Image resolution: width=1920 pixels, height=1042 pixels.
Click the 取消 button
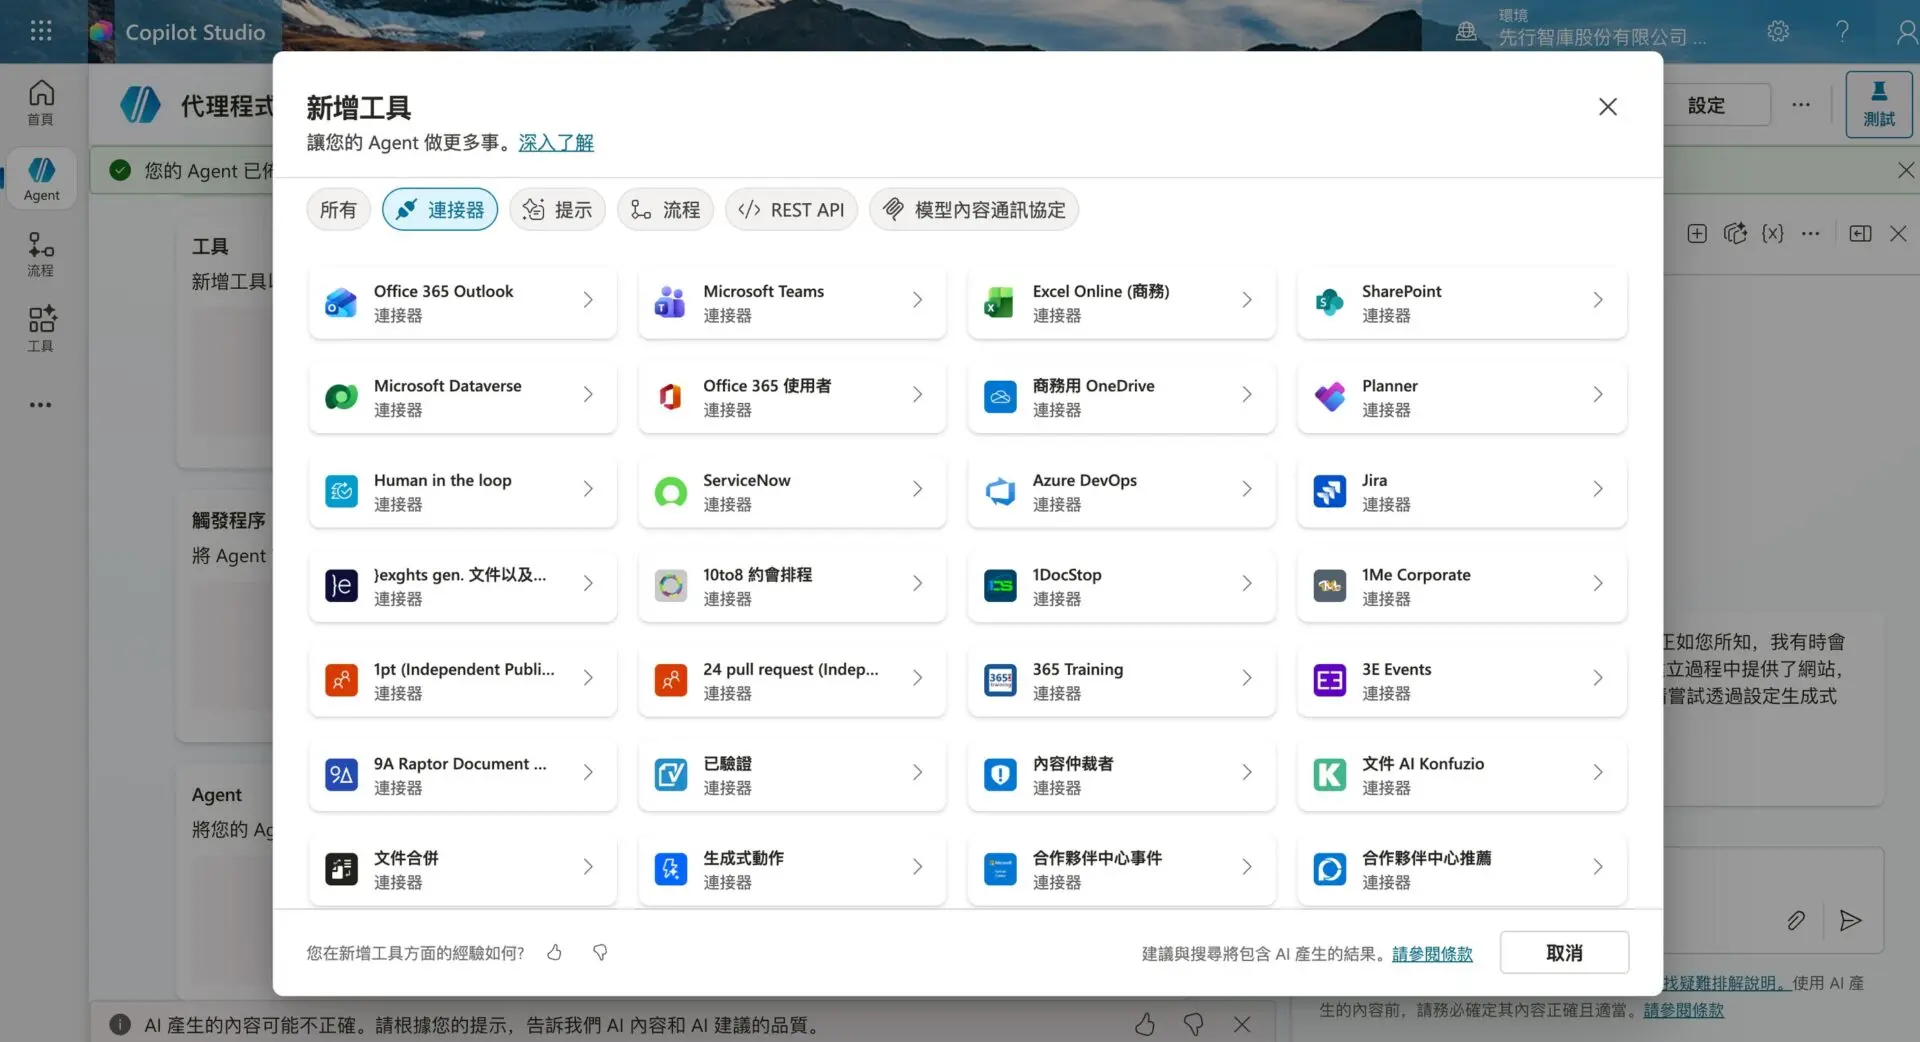click(1564, 953)
